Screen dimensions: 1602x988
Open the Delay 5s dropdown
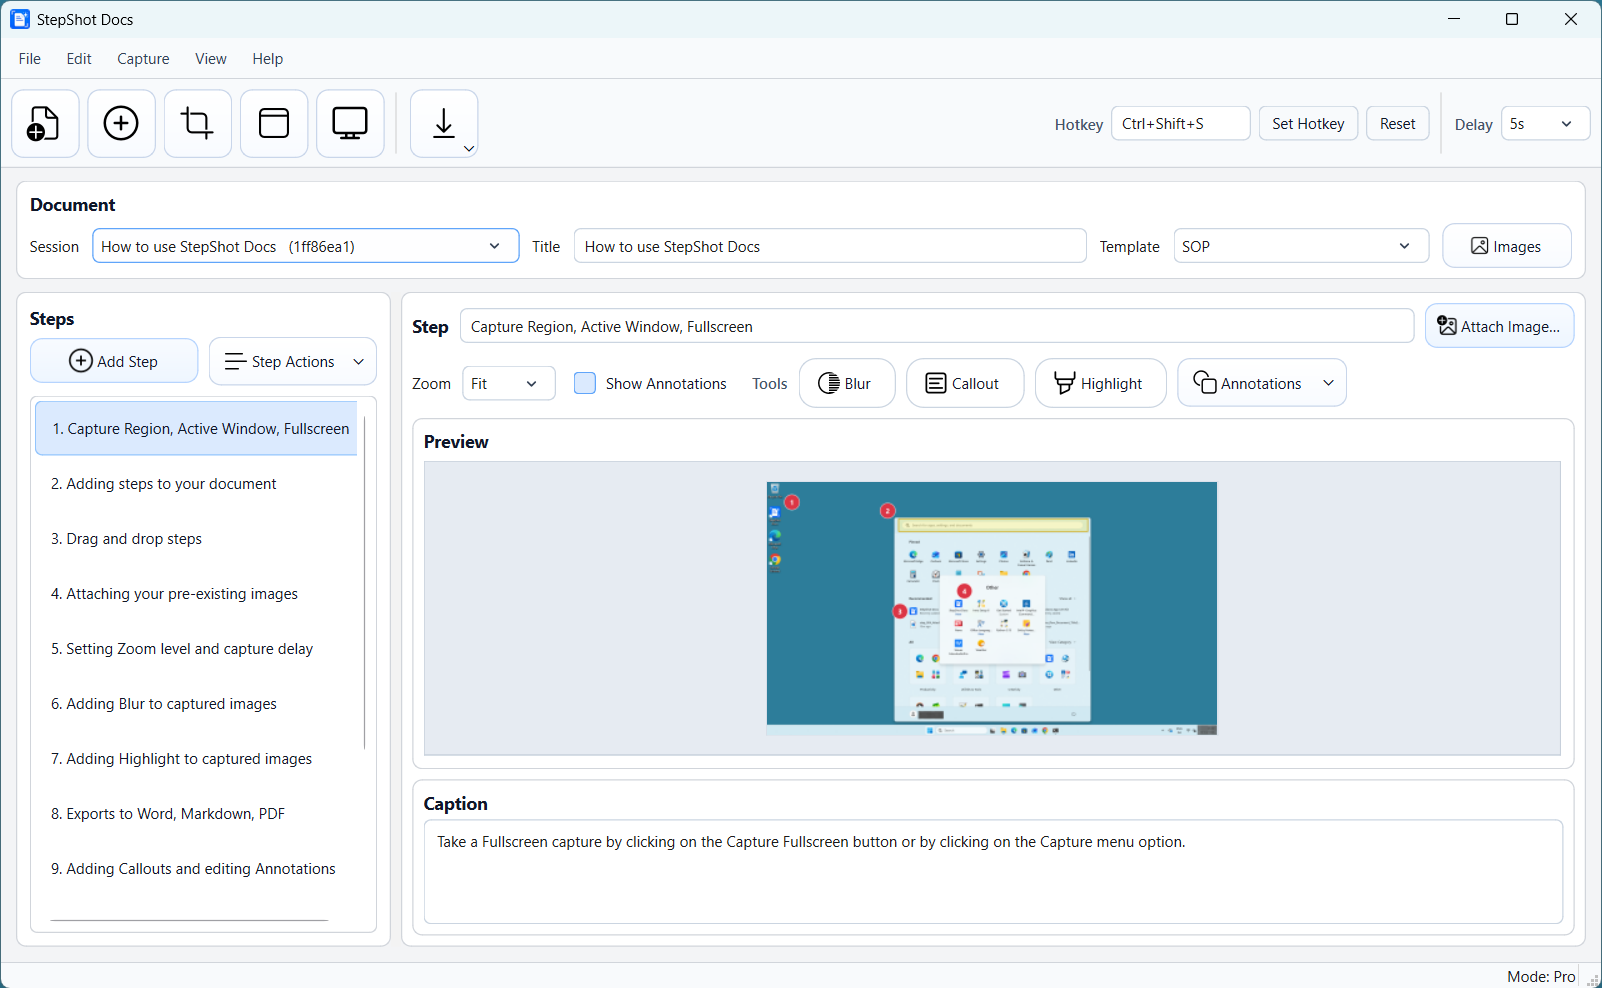(x=1545, y=124)
